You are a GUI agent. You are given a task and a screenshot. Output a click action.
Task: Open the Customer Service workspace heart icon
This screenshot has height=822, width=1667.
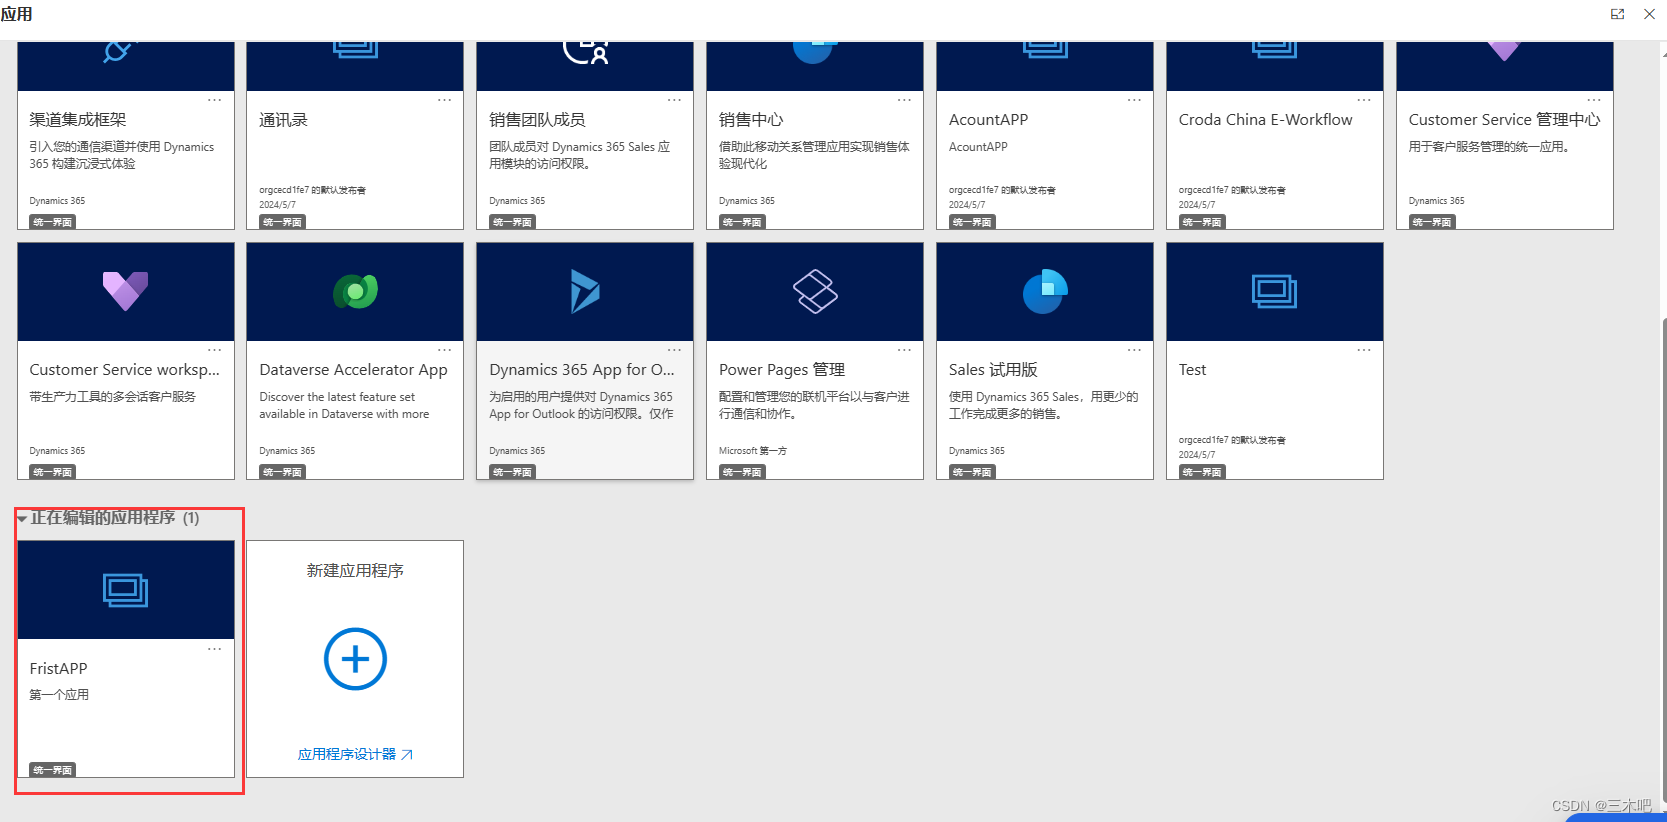tap(126, 291)
